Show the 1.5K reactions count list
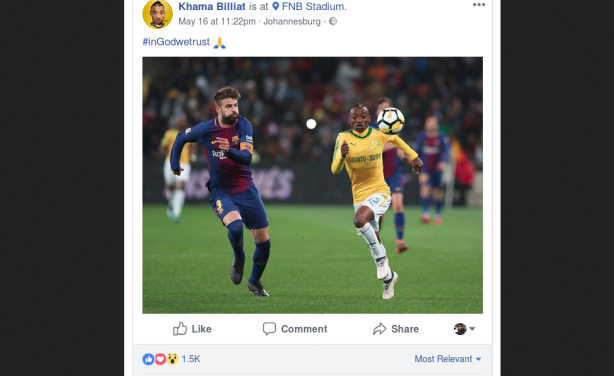The image size is (614, 376). (x=191, y=359)
